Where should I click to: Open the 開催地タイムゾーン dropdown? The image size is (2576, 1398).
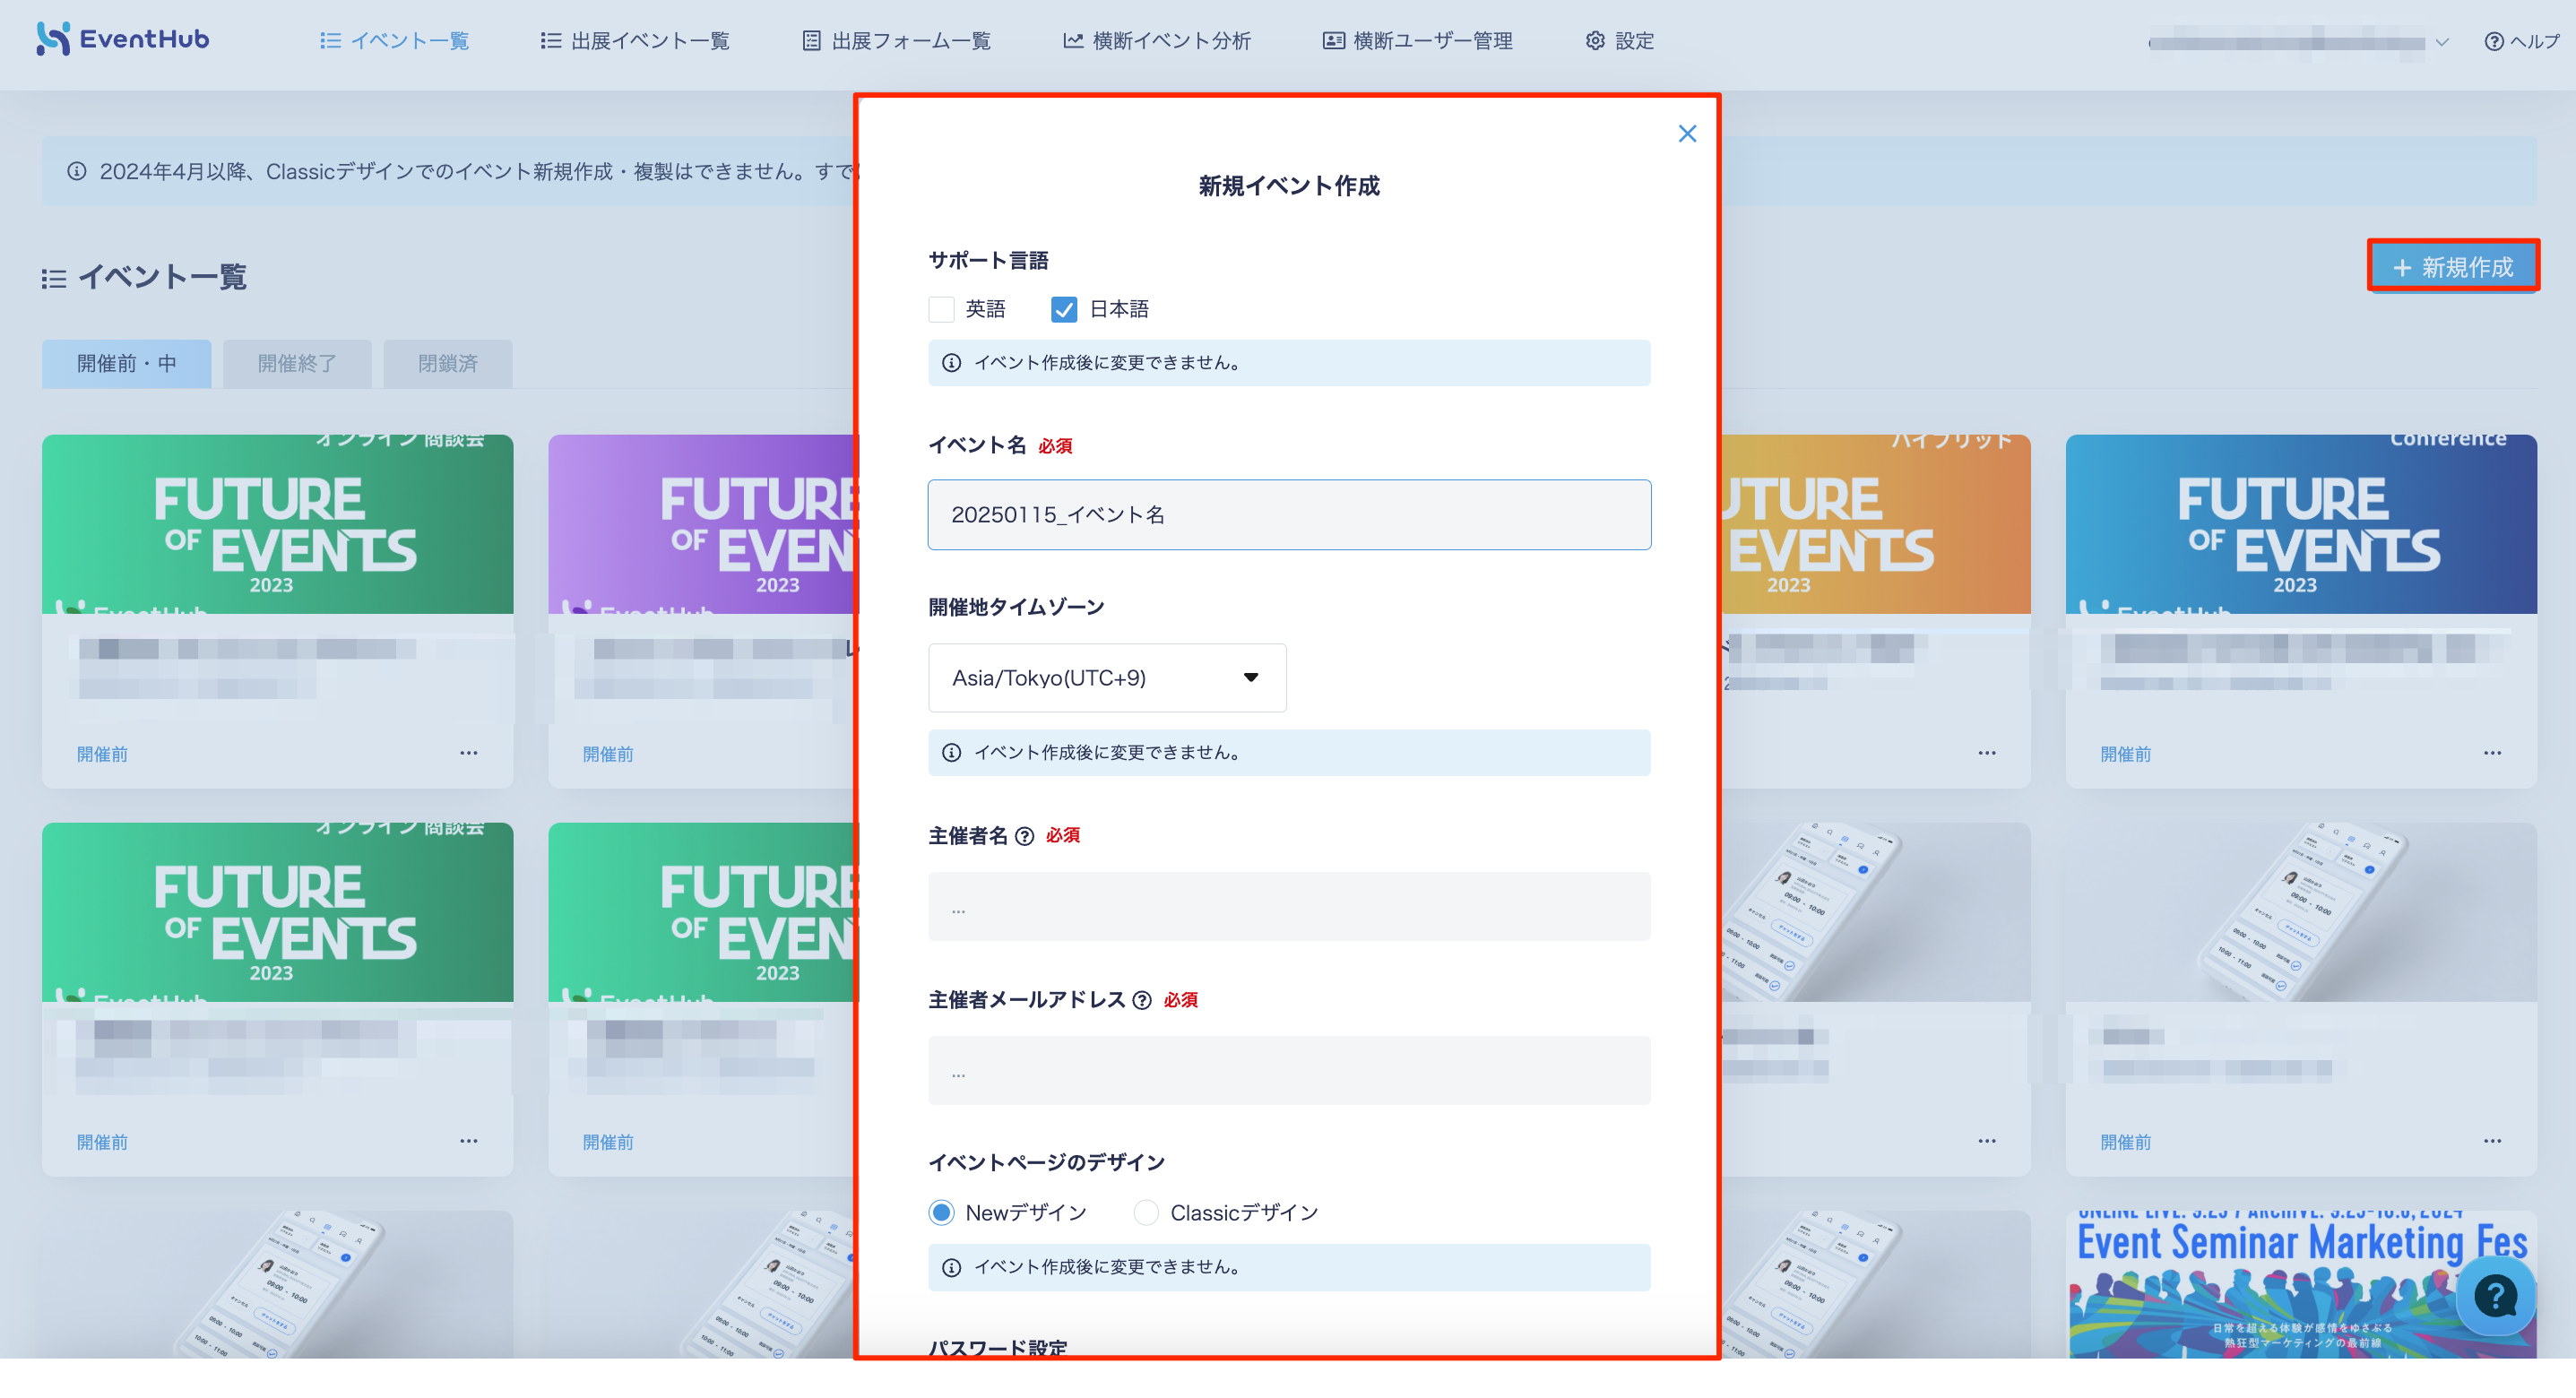point(1106,678)
